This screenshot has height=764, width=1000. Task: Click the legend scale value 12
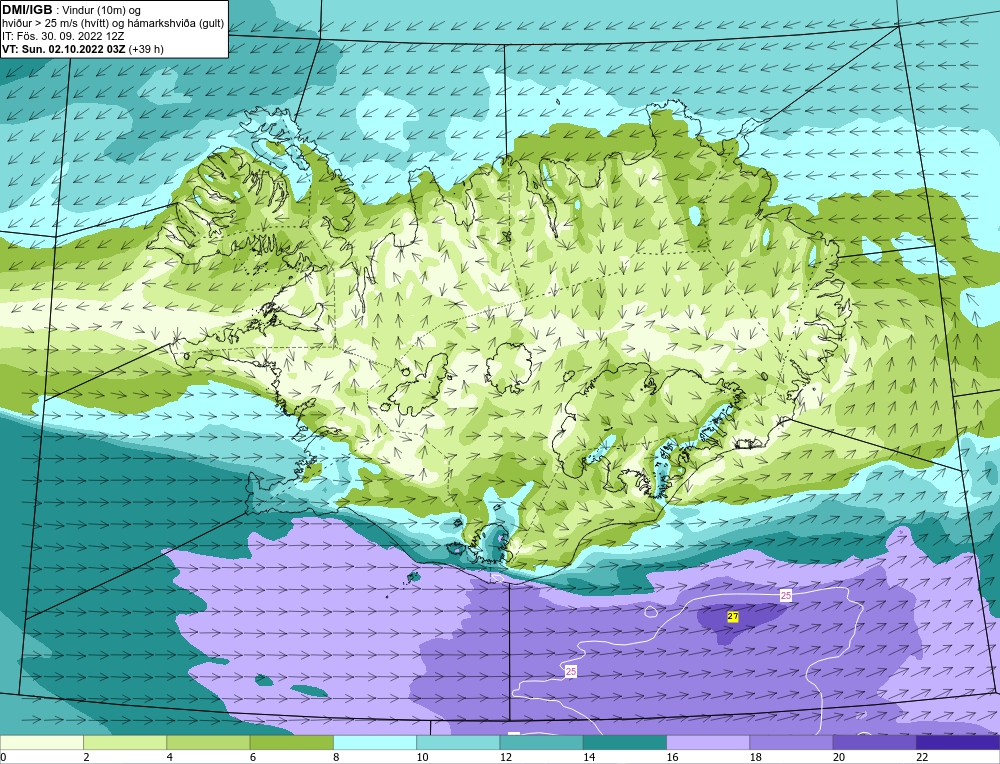click(x=505, y=757)
